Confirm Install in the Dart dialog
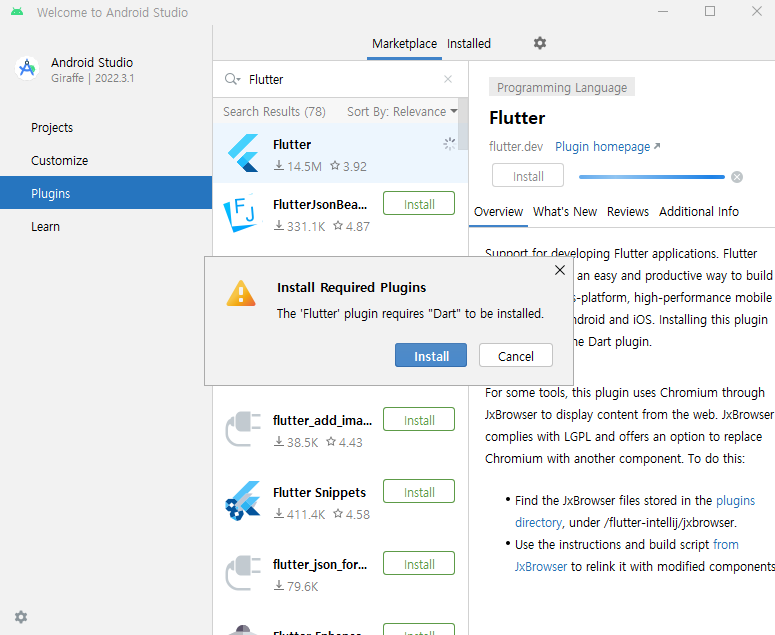 pos(431,355)
